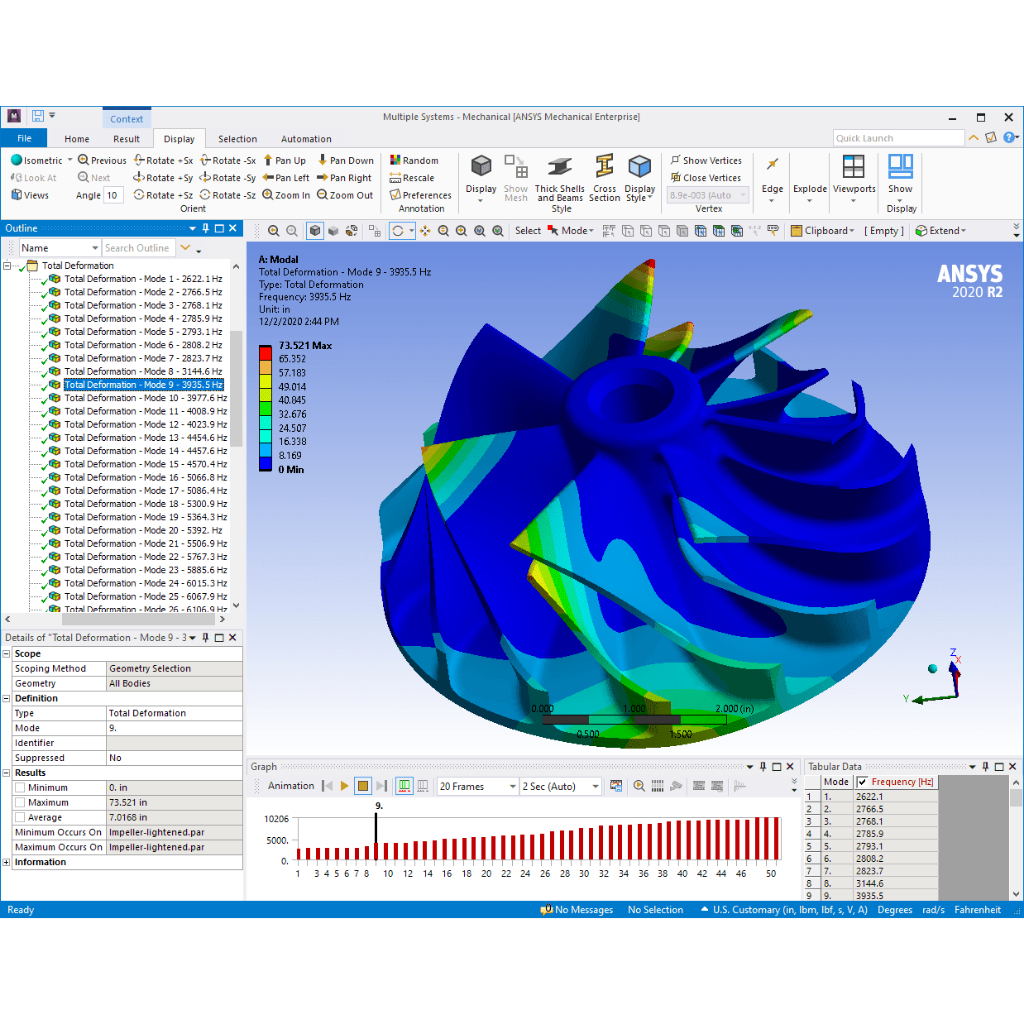Click Rotate +Sx

pos(163,160)
